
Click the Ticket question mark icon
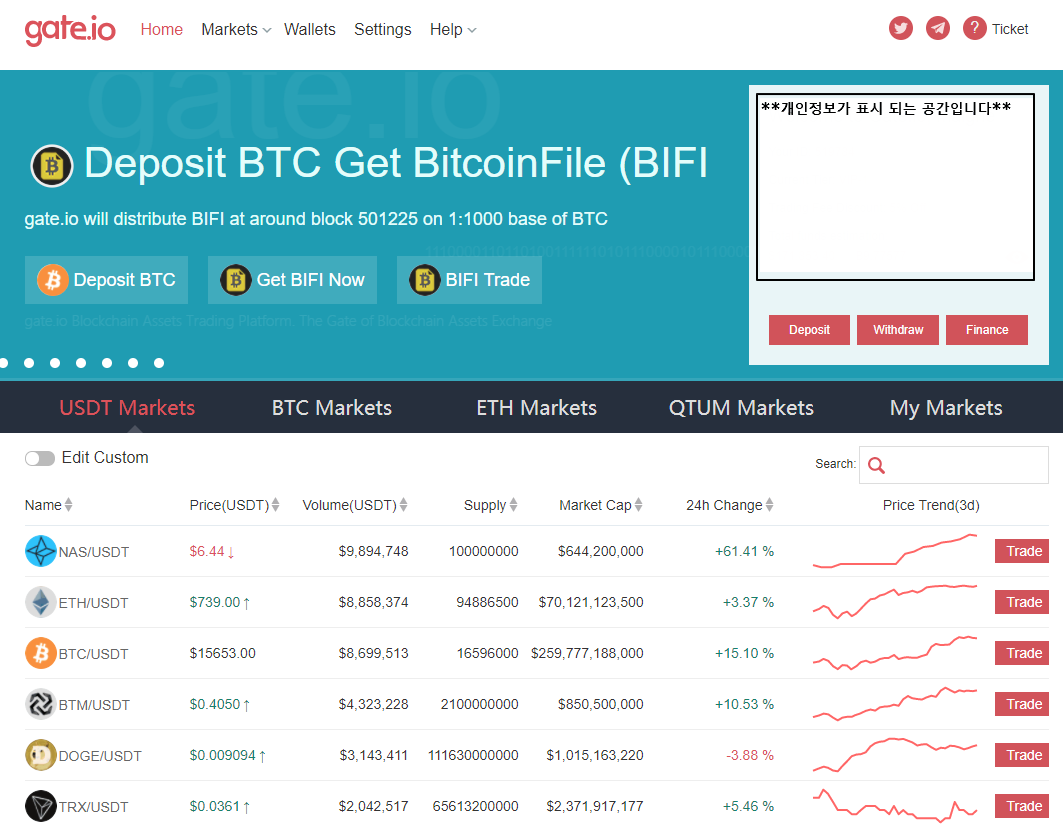tap(974, 28)
